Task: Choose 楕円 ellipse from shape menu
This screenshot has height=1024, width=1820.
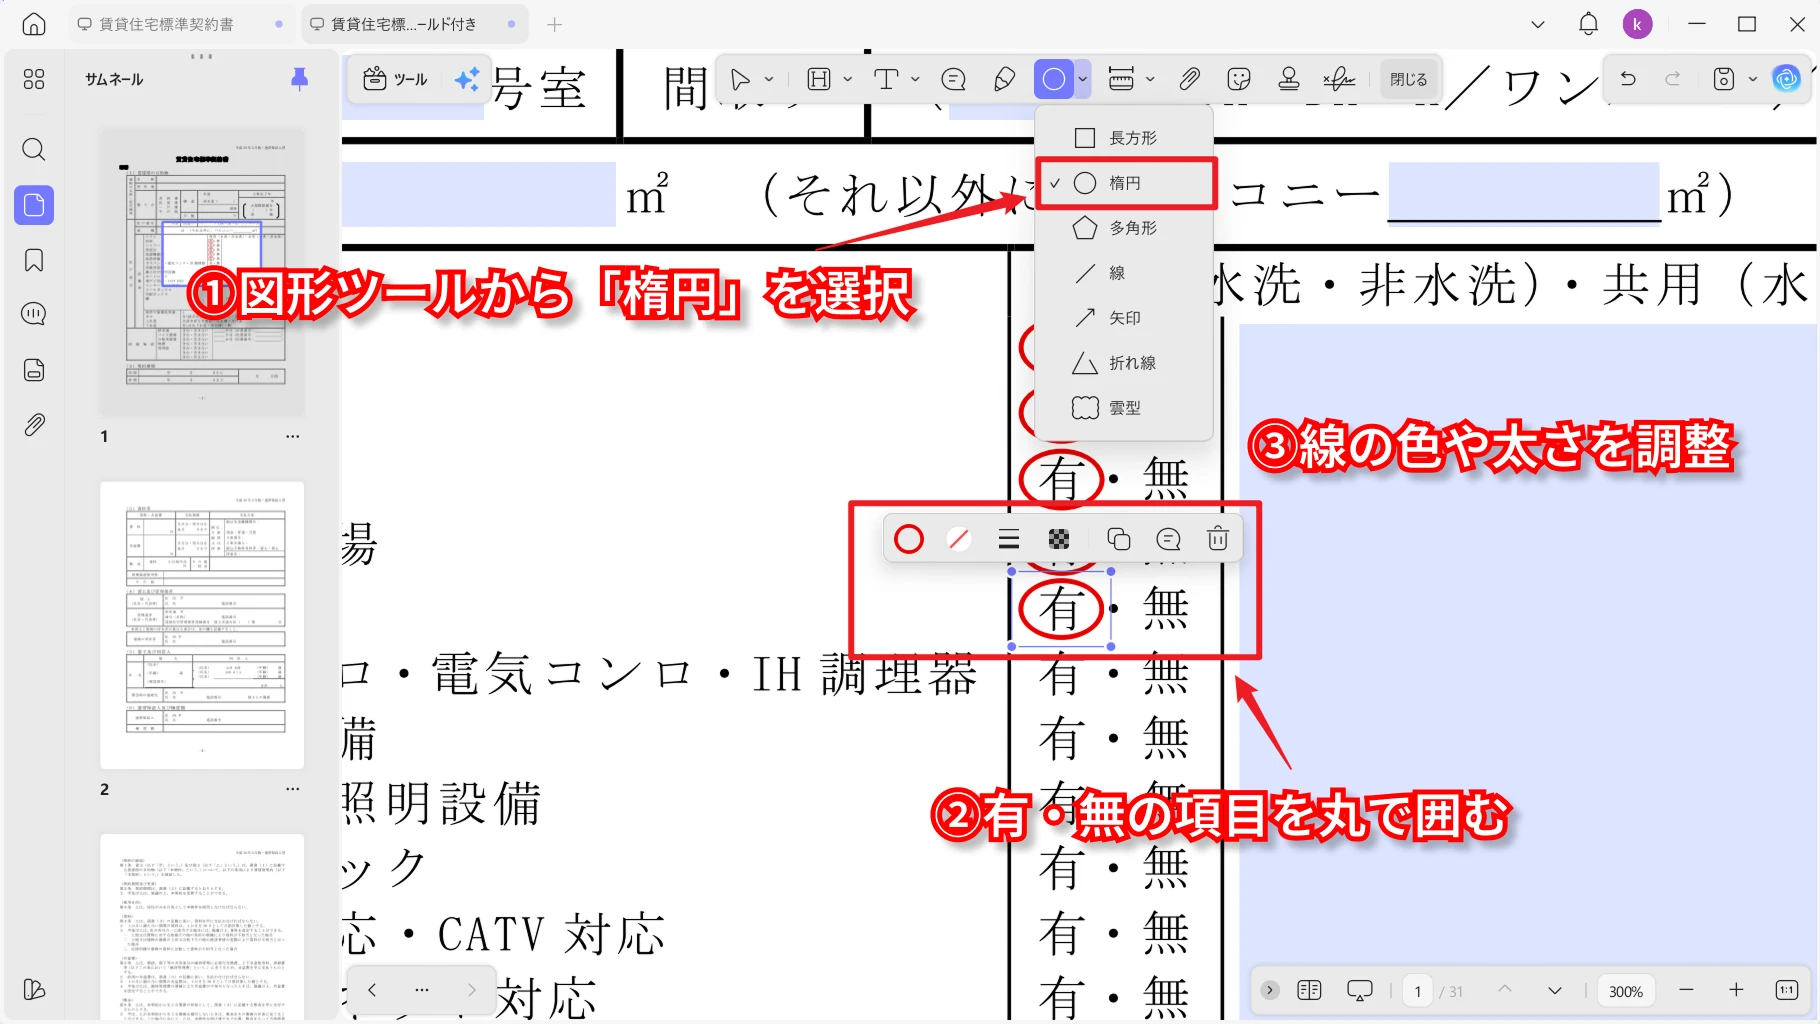Action: pyautogui.click(x=1124, y=183)
